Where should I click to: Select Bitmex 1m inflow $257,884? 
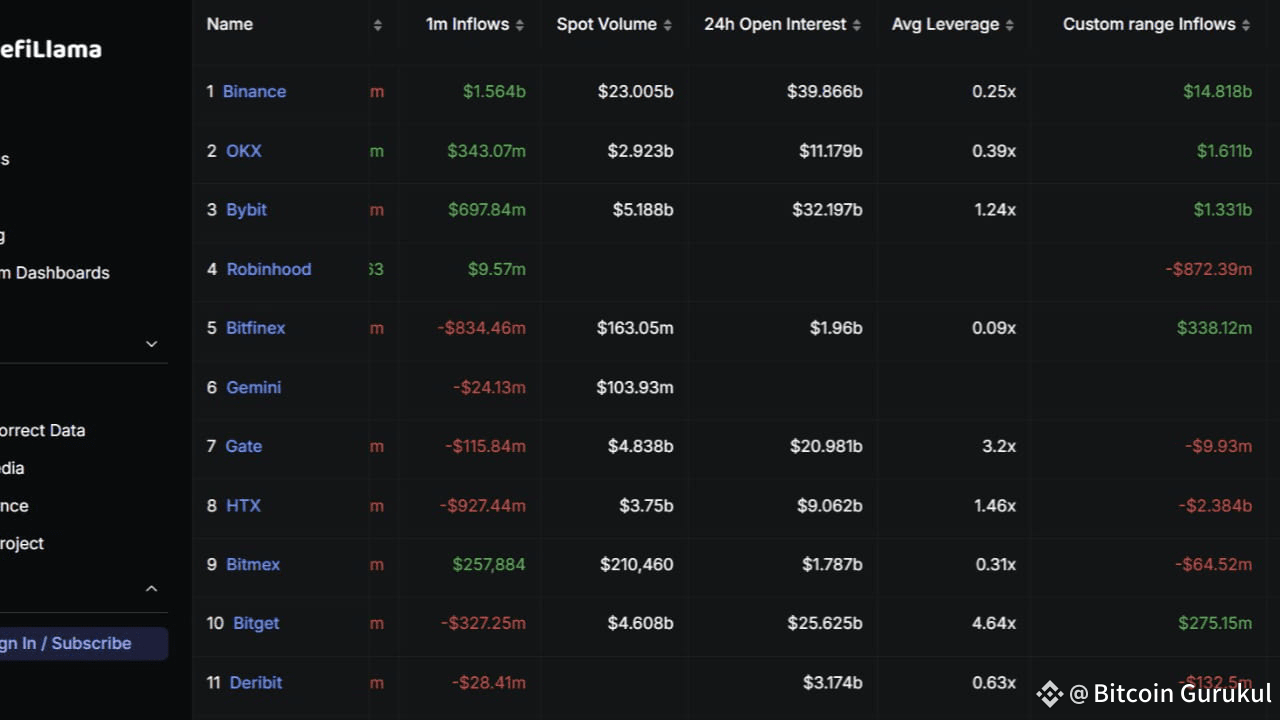489,564
